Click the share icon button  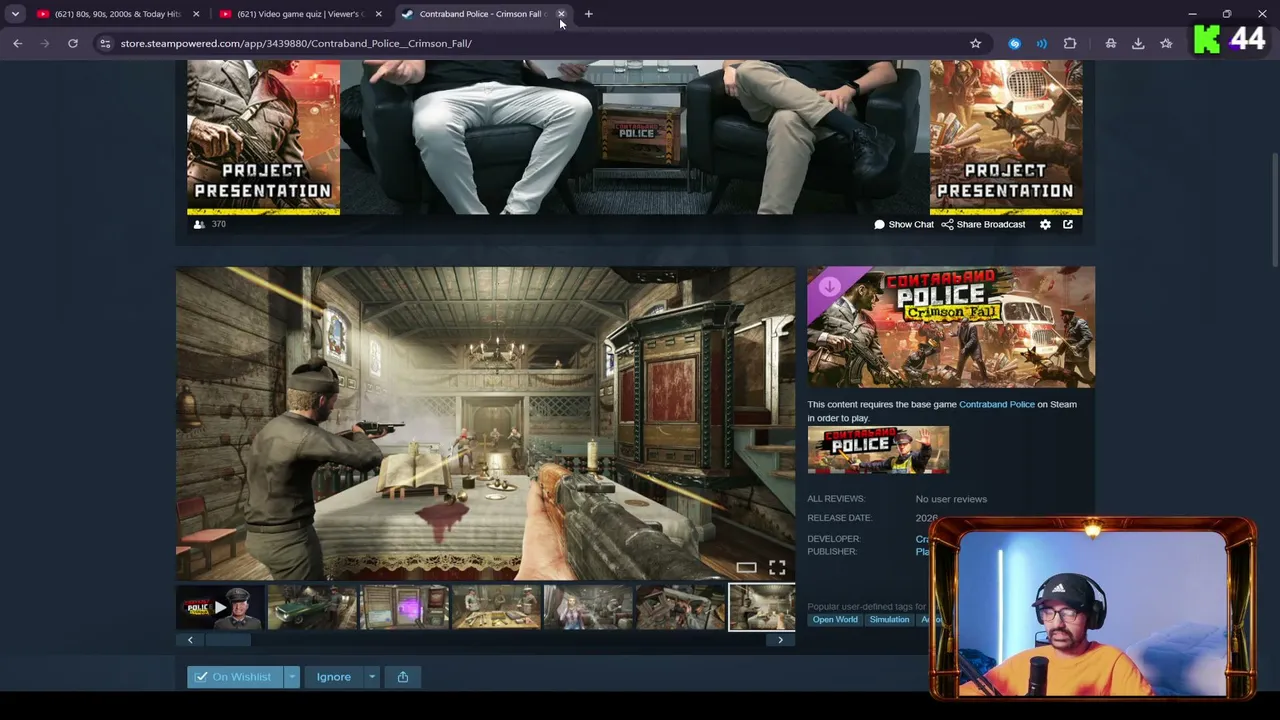(x=403, y=677)
